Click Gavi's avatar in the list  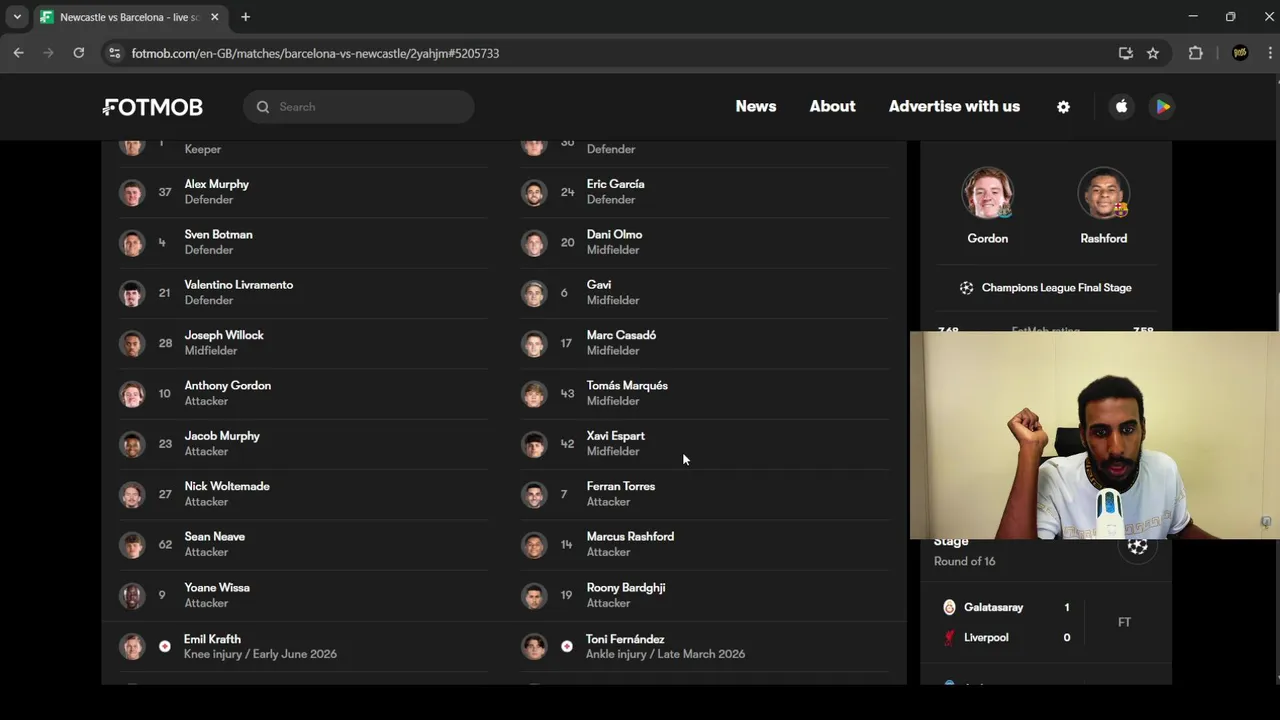pyautogui.click(x=534, y=293)
